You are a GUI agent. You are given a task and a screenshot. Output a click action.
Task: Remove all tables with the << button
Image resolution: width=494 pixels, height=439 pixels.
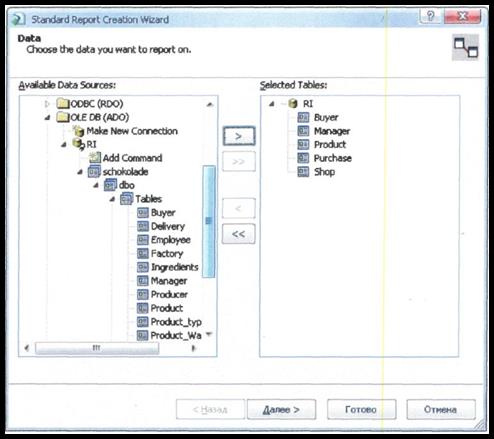point(239,234)
